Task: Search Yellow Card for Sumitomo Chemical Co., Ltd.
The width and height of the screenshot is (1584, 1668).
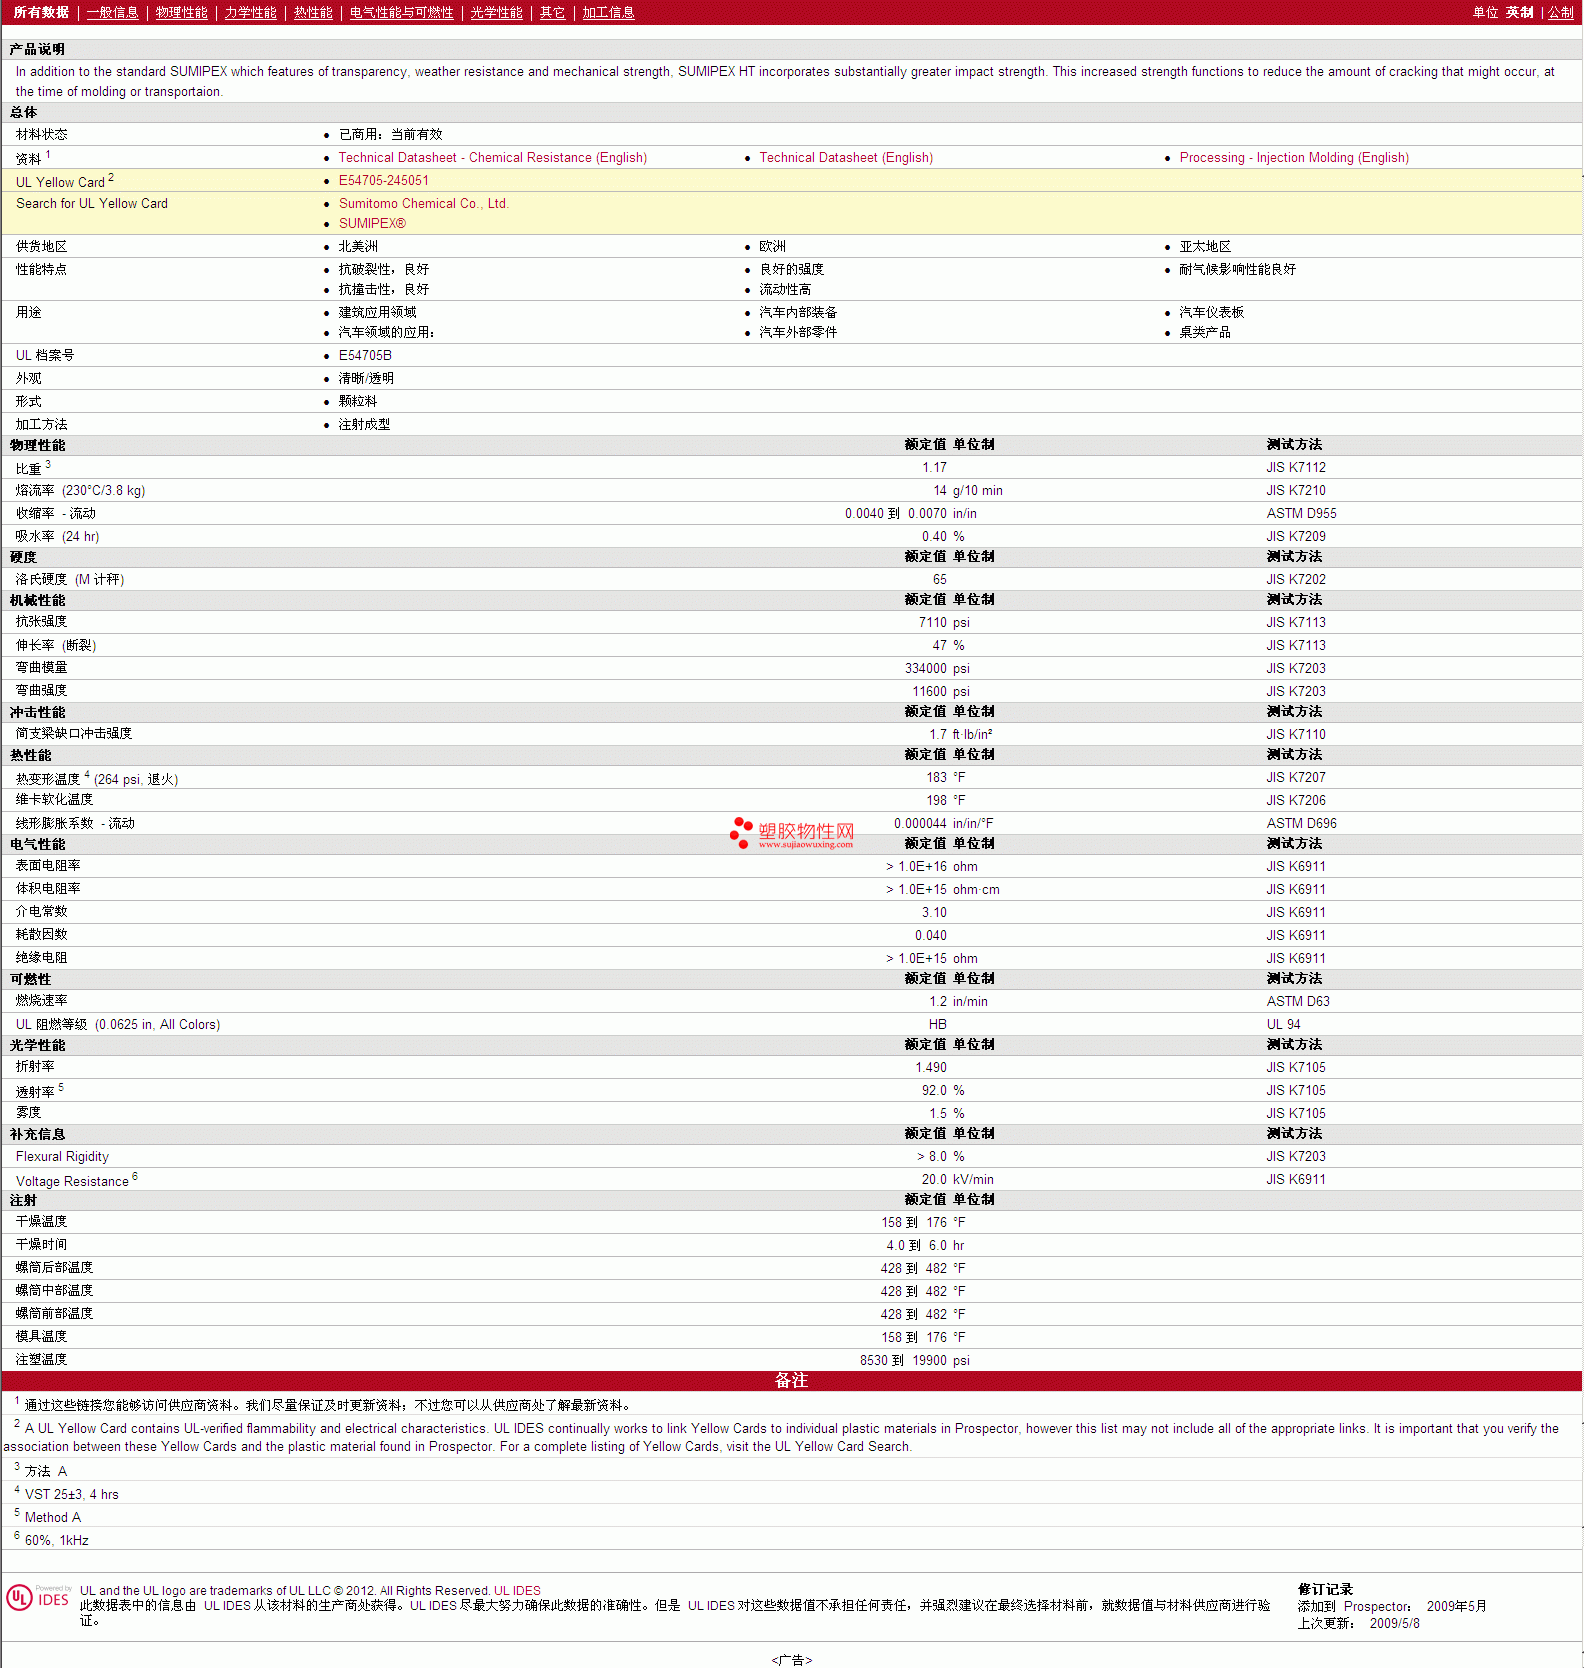Action: coord(424,204)
